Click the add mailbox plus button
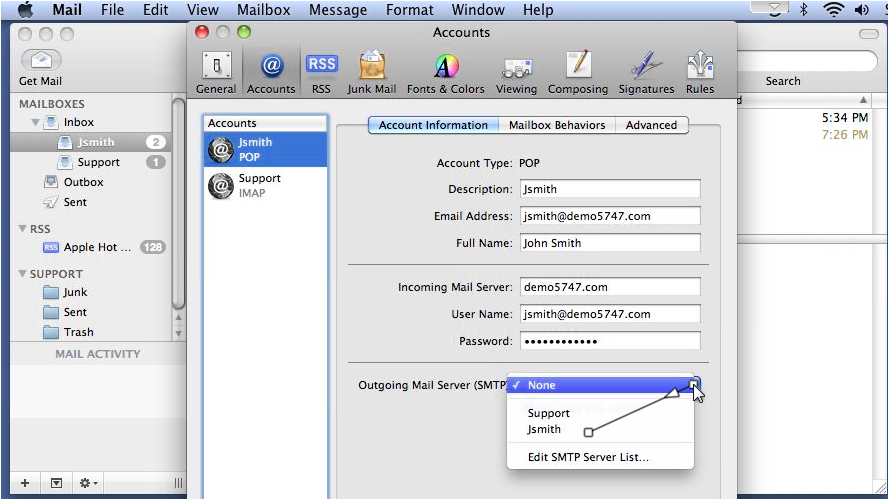This screenshot has width=889, height=500. tap(25, 483)
